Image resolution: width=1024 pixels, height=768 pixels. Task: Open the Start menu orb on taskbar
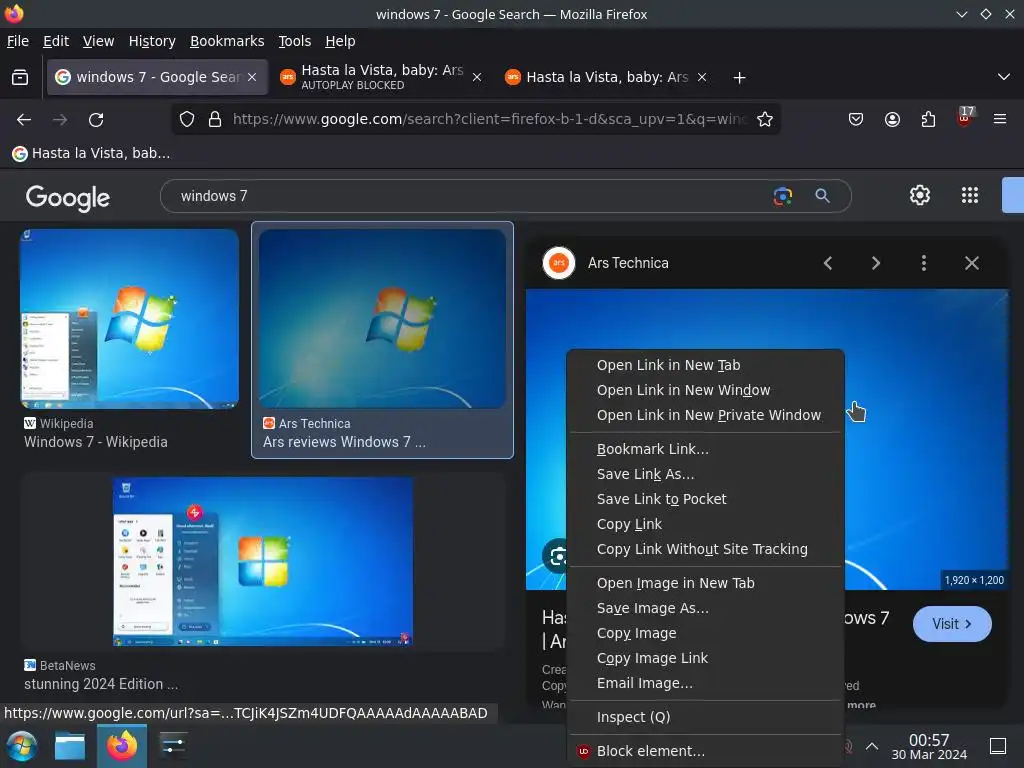pos(22,746)
